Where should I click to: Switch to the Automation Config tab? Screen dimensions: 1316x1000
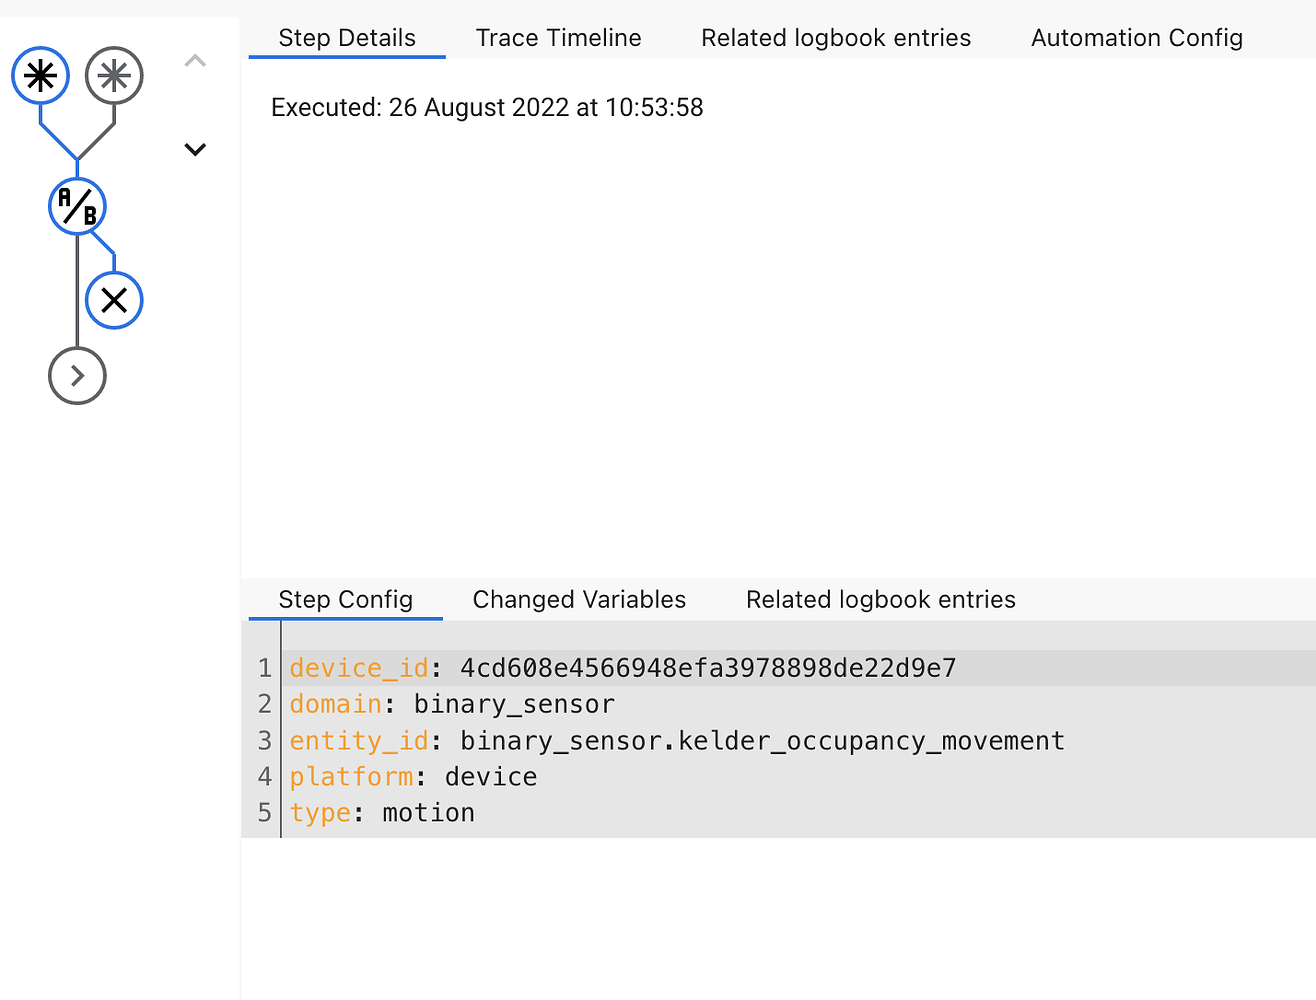pos(1136,37)
